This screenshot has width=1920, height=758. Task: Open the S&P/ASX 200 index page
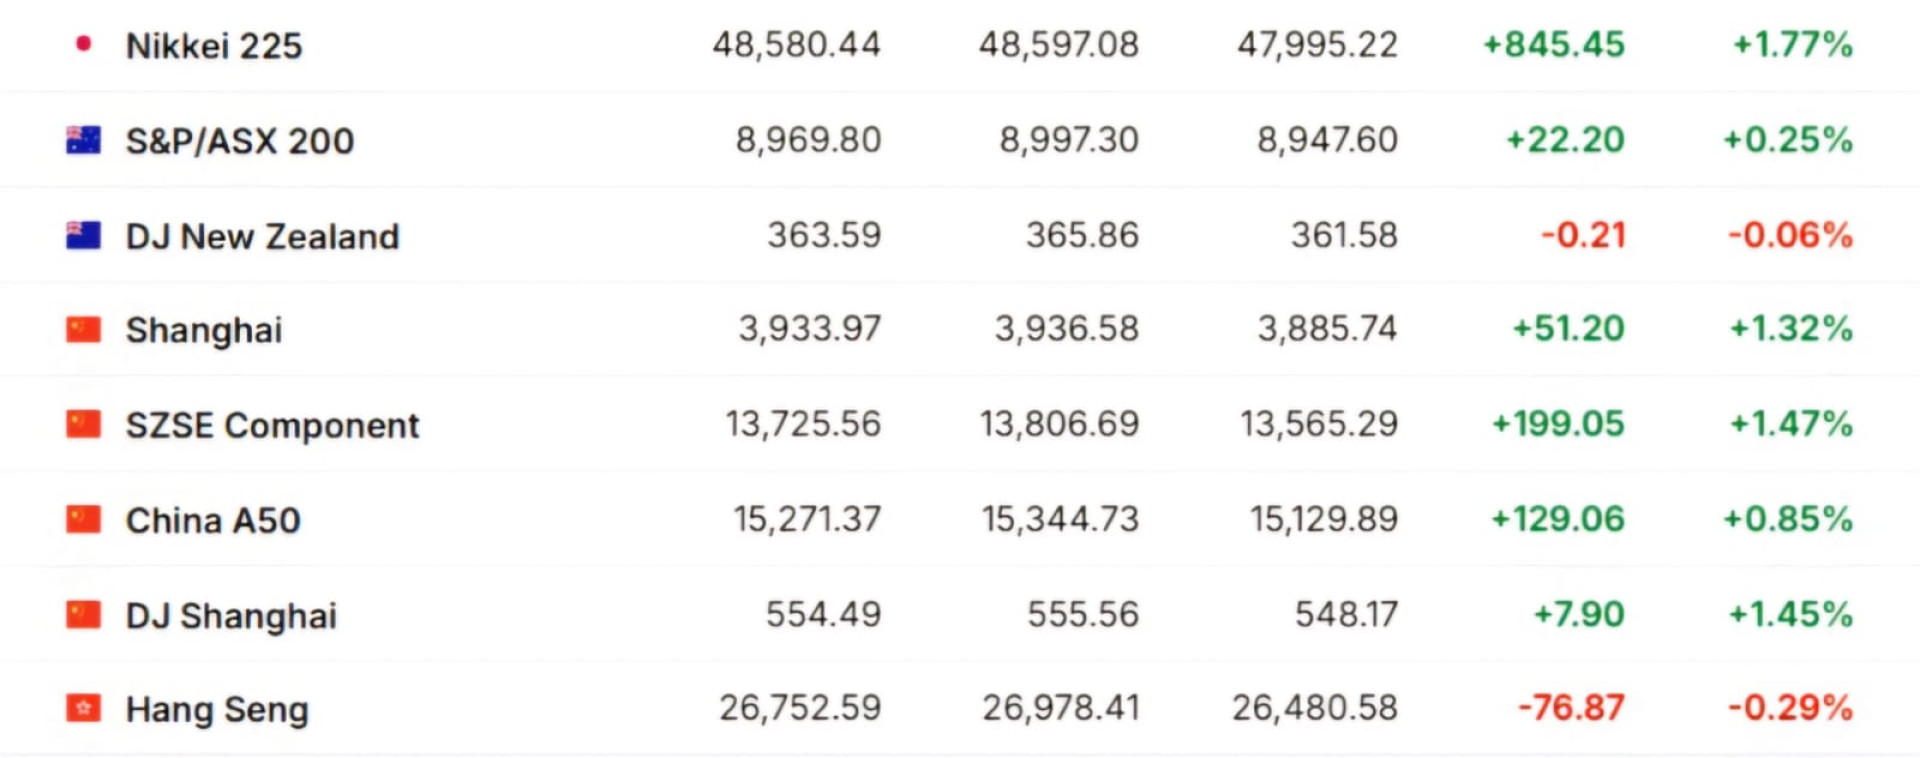240,141
